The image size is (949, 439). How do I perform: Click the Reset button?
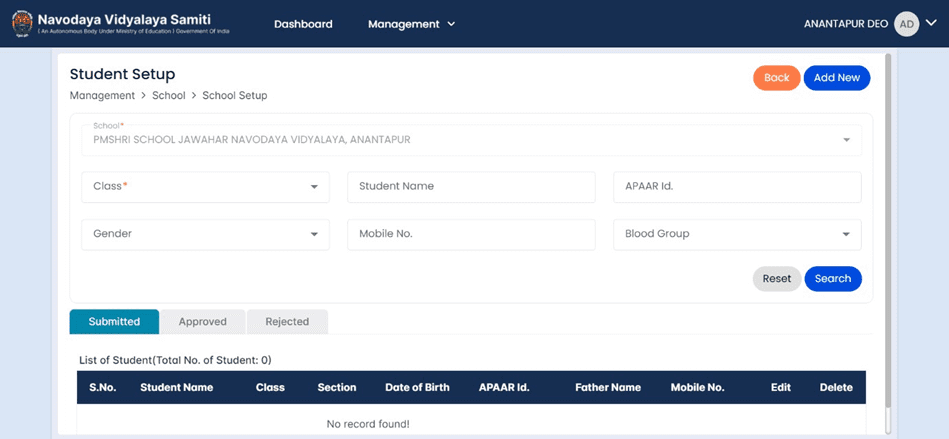777,279
